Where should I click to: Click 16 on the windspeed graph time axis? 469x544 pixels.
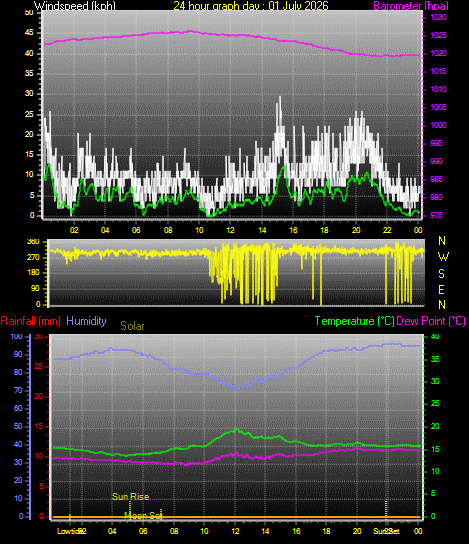point(293,230)
